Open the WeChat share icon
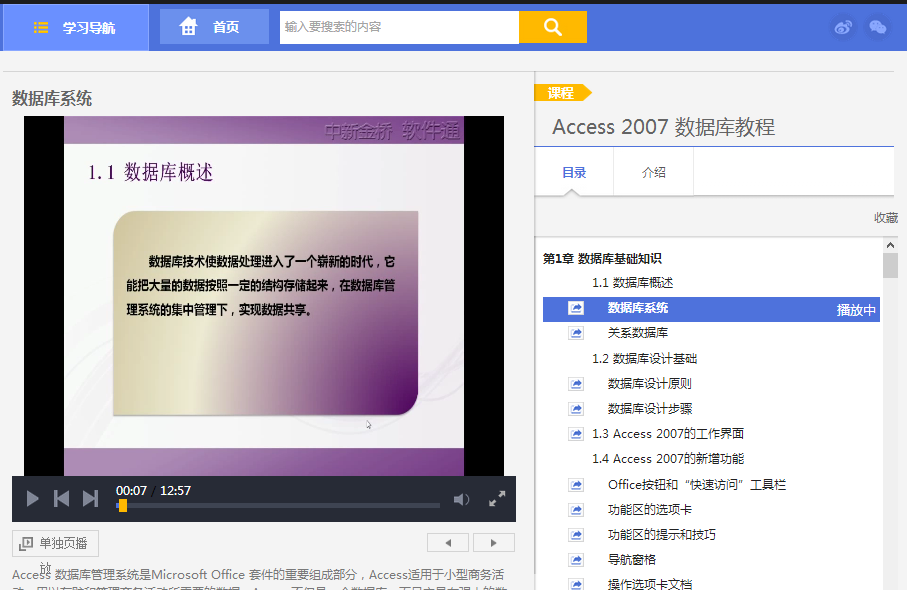 pos(877,27)
